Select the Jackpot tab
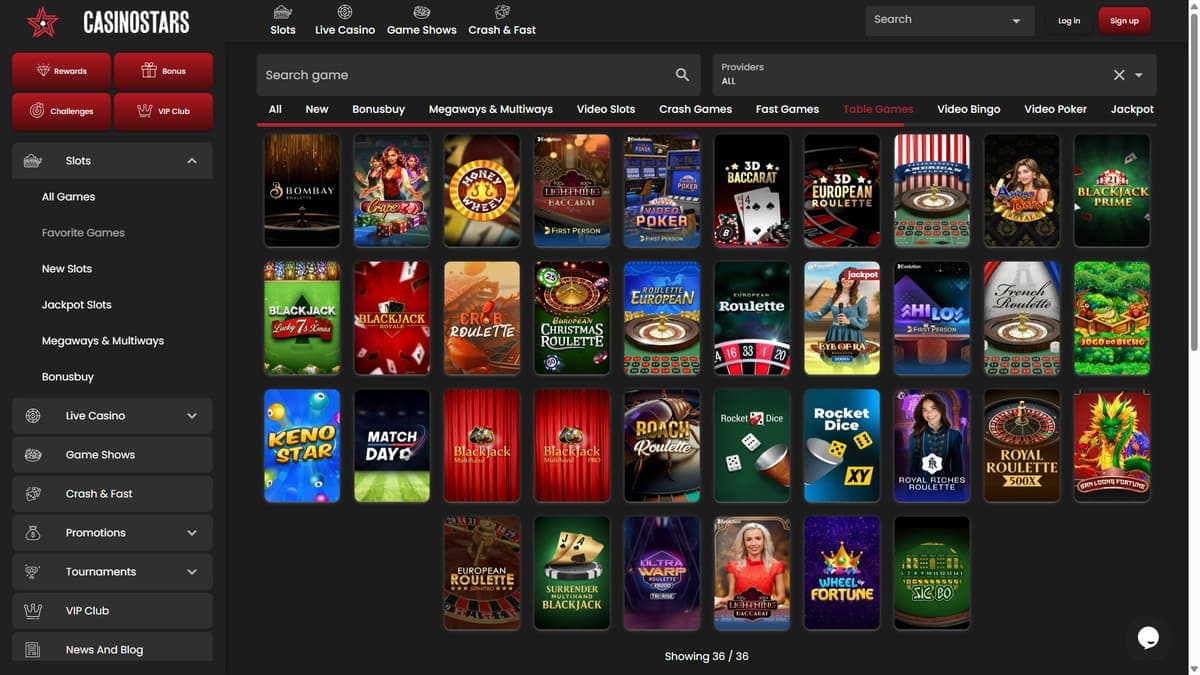This screenshot has height=675, width=1200. [x=1132, y=109]
